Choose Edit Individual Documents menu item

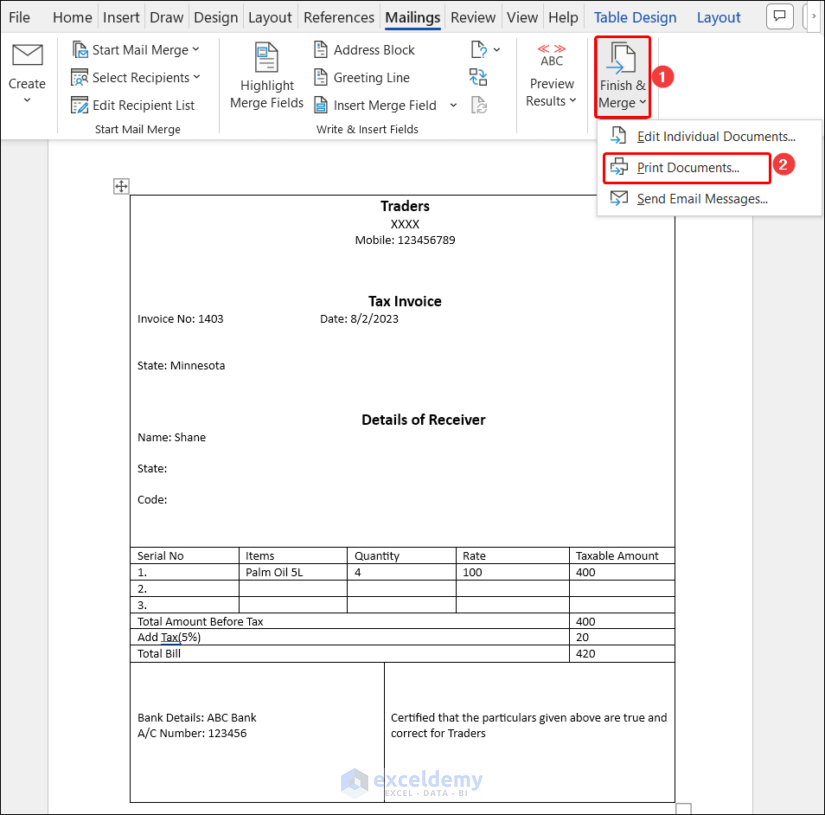pyautogui.click(x=708, y=136)
